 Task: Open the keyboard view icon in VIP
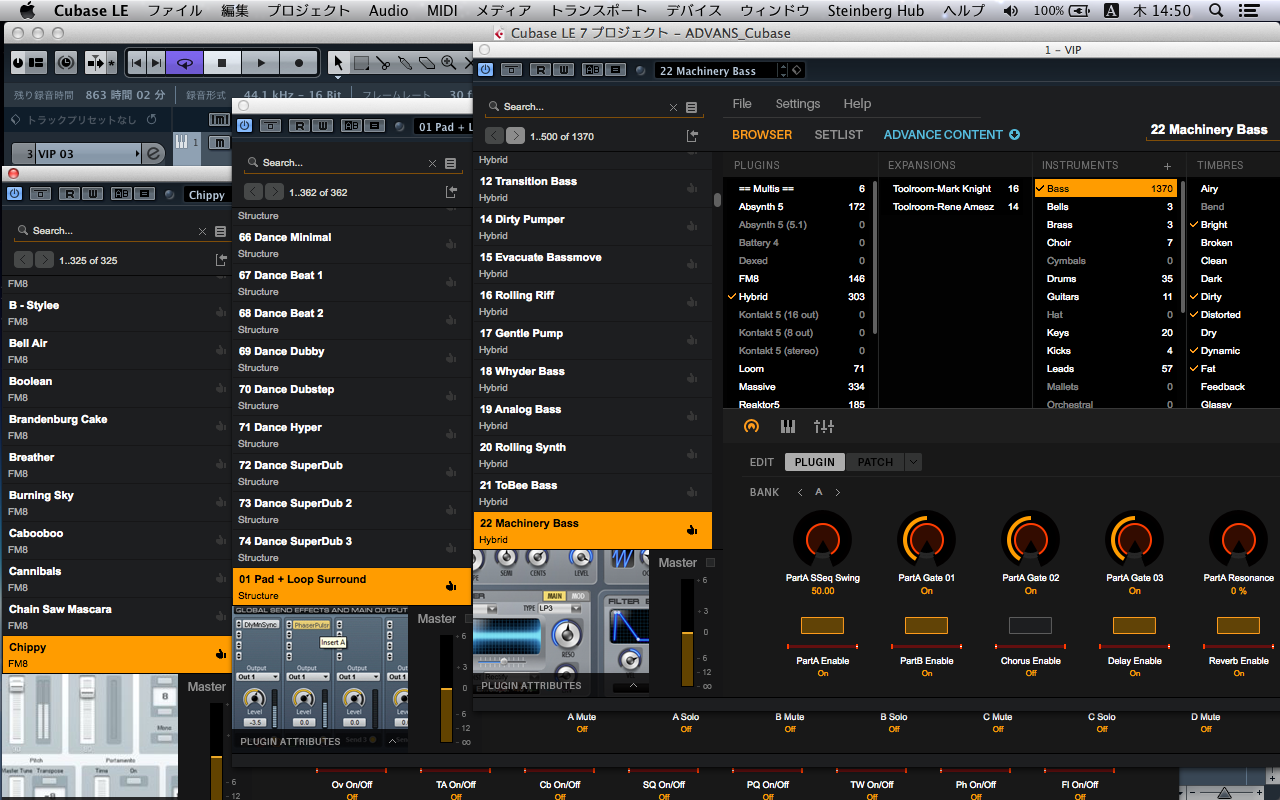pyautogui.click(x=788, y=426)
